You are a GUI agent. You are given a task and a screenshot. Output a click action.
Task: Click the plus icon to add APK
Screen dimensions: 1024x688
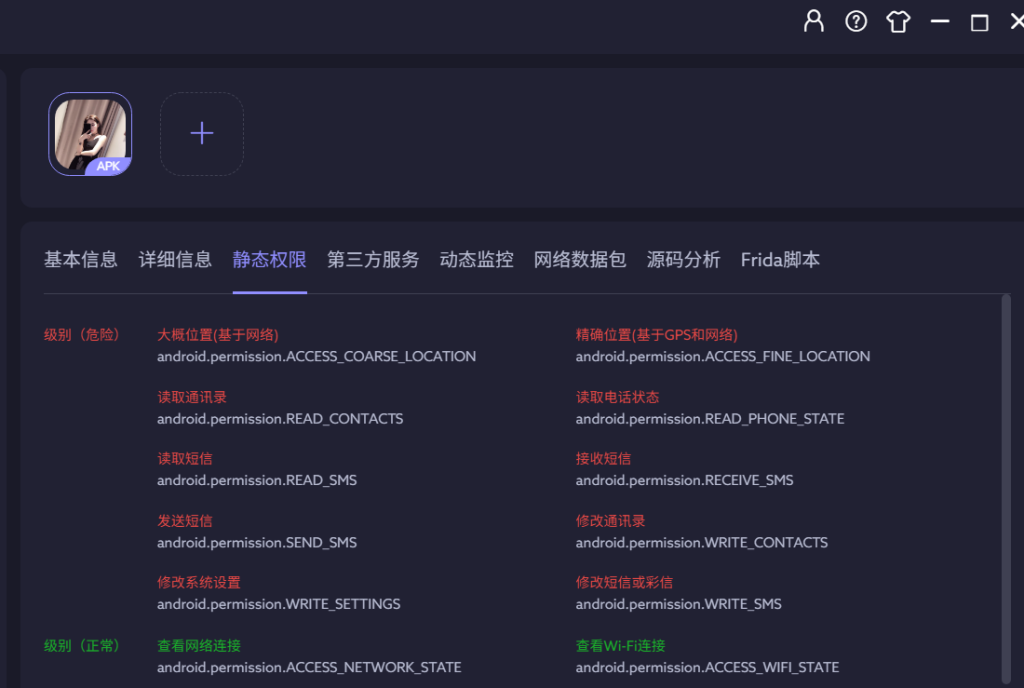click(202, 134)
